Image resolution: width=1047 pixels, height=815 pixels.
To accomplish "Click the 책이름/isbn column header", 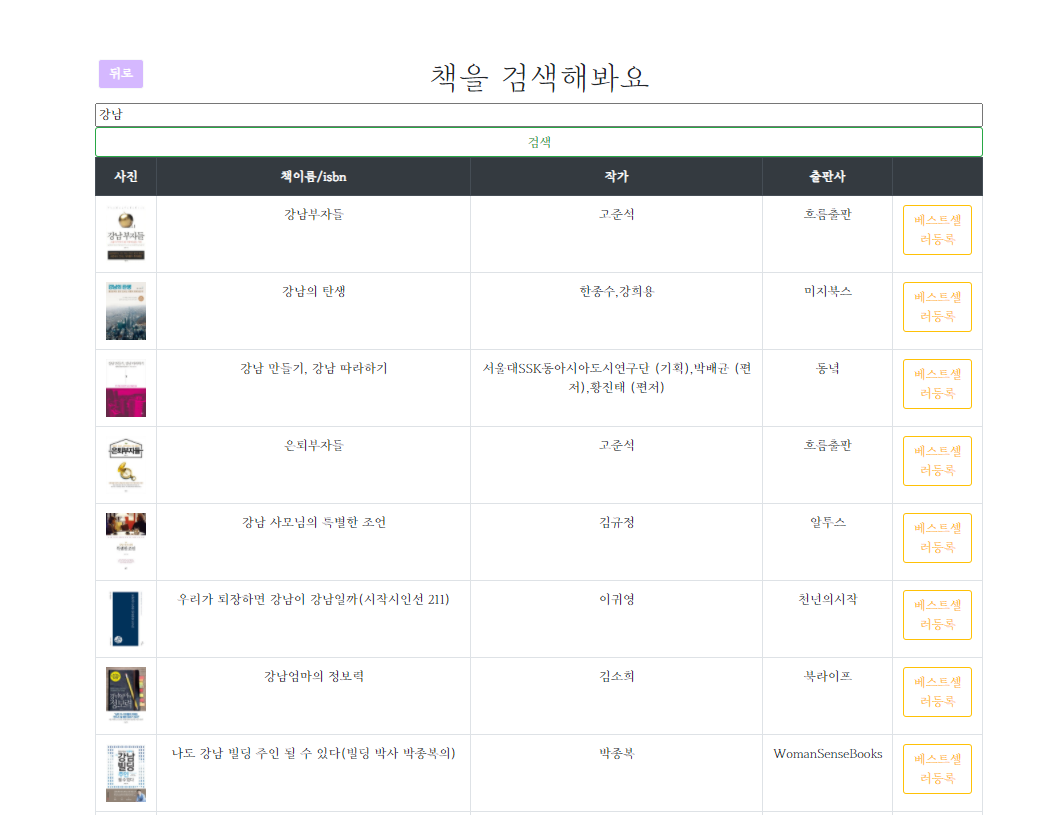I will [x=313, y=177].
